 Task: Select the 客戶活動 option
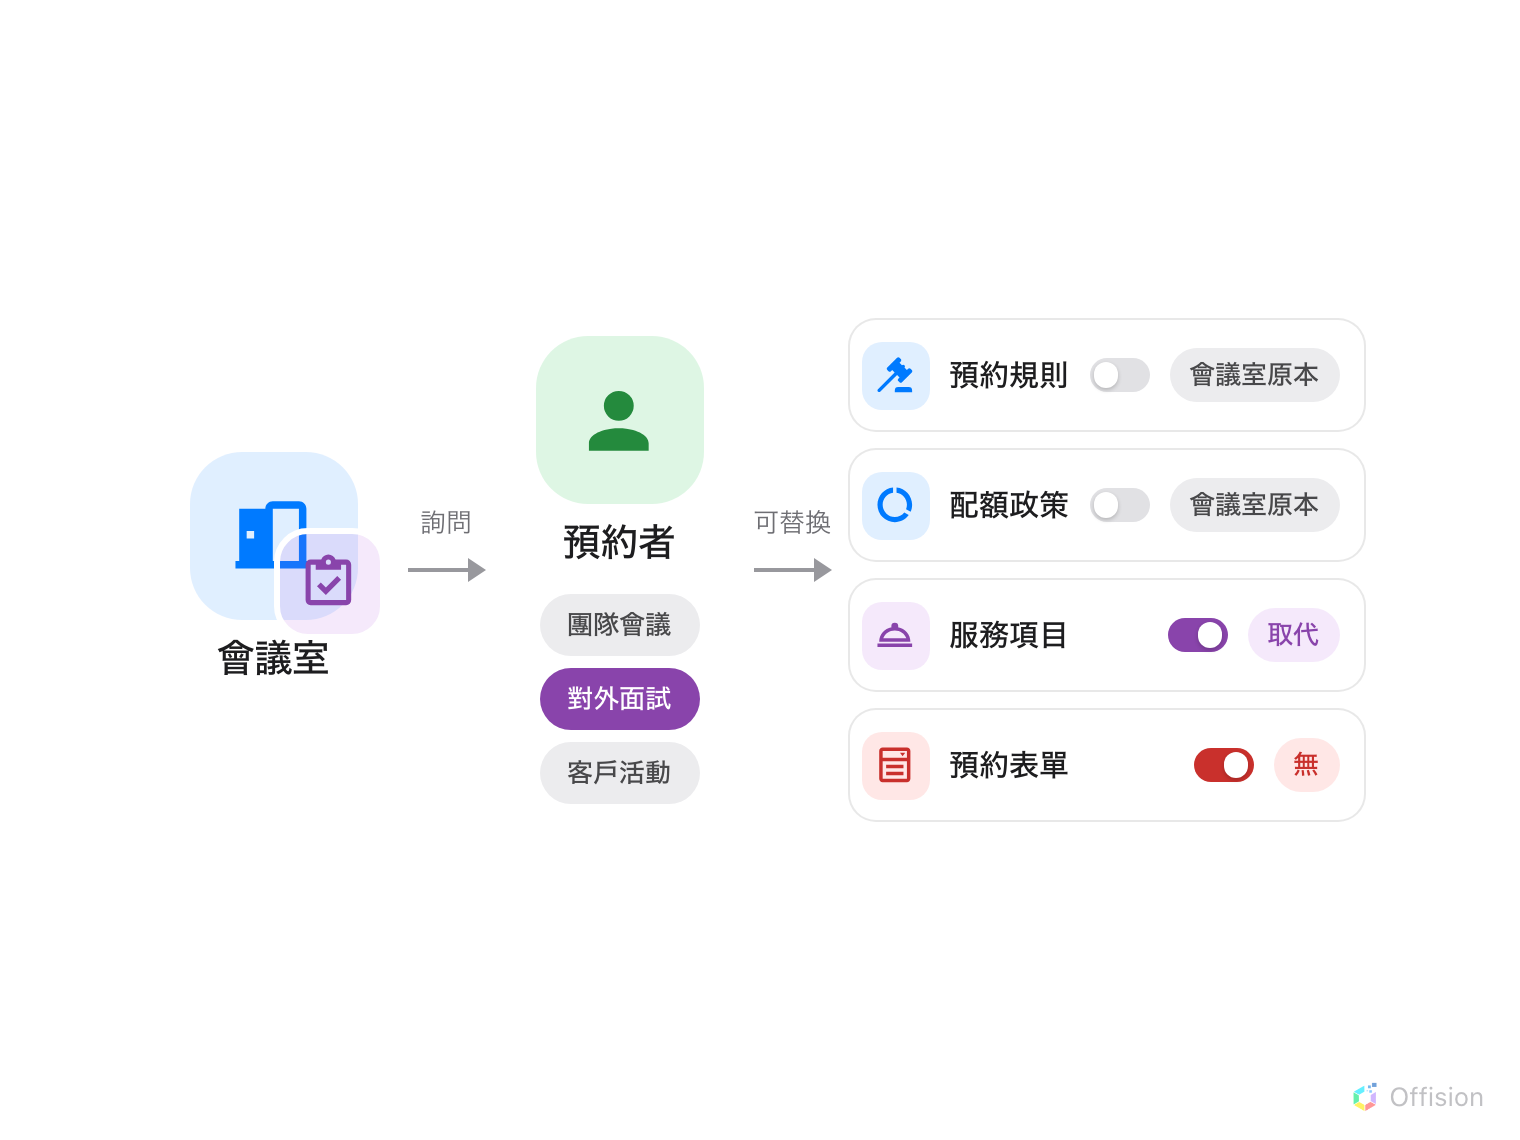tap(620, 773)
